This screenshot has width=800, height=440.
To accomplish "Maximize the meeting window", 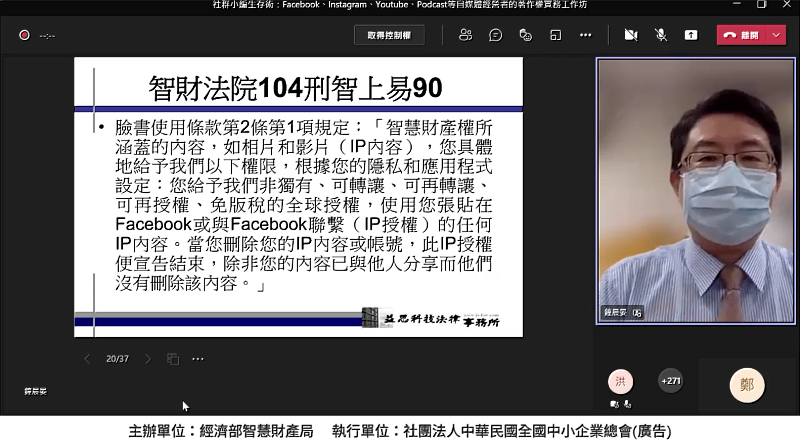I will [x=762, y=4].
